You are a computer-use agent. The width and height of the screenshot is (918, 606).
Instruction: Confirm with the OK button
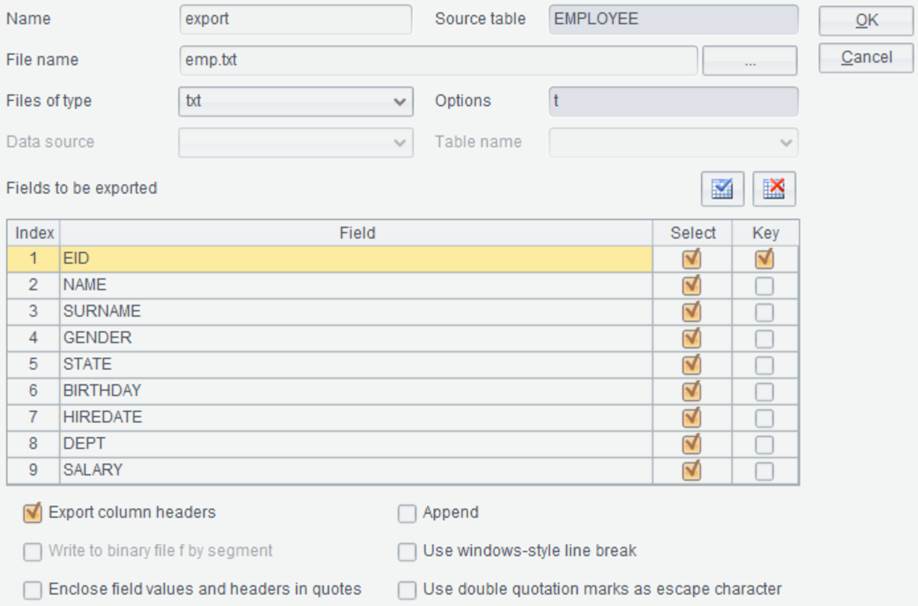coord(866,20)
